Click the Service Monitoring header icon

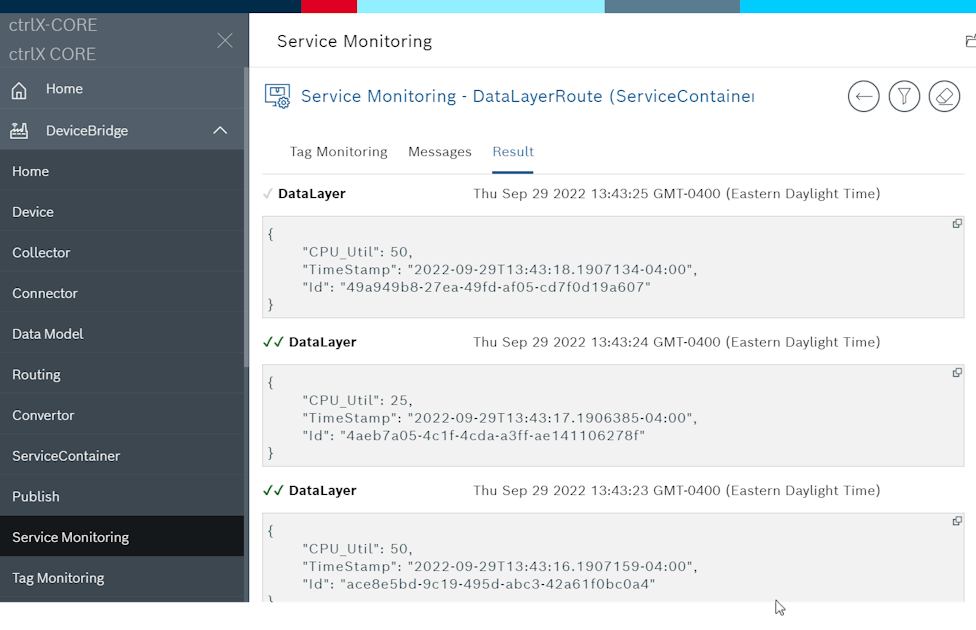pos(277,96)
